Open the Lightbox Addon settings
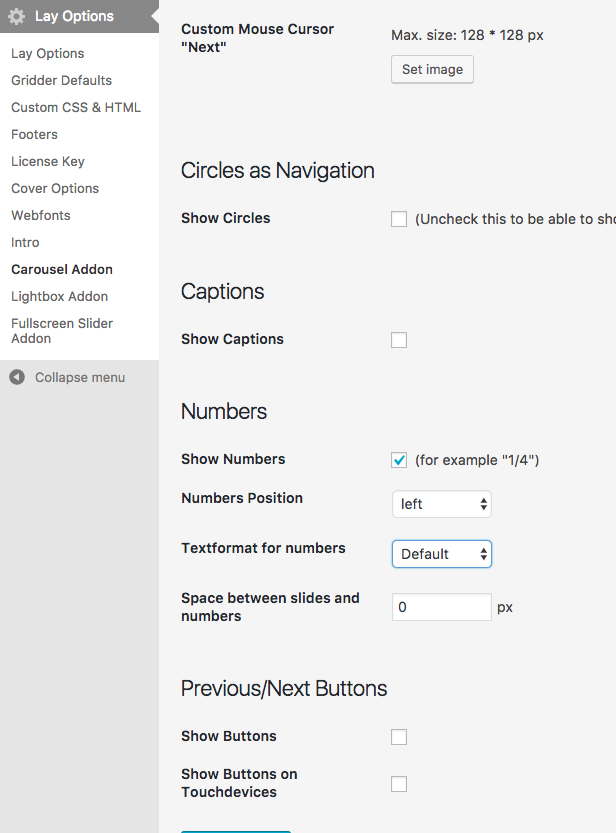The image size is (616, 833). [59, 296]
